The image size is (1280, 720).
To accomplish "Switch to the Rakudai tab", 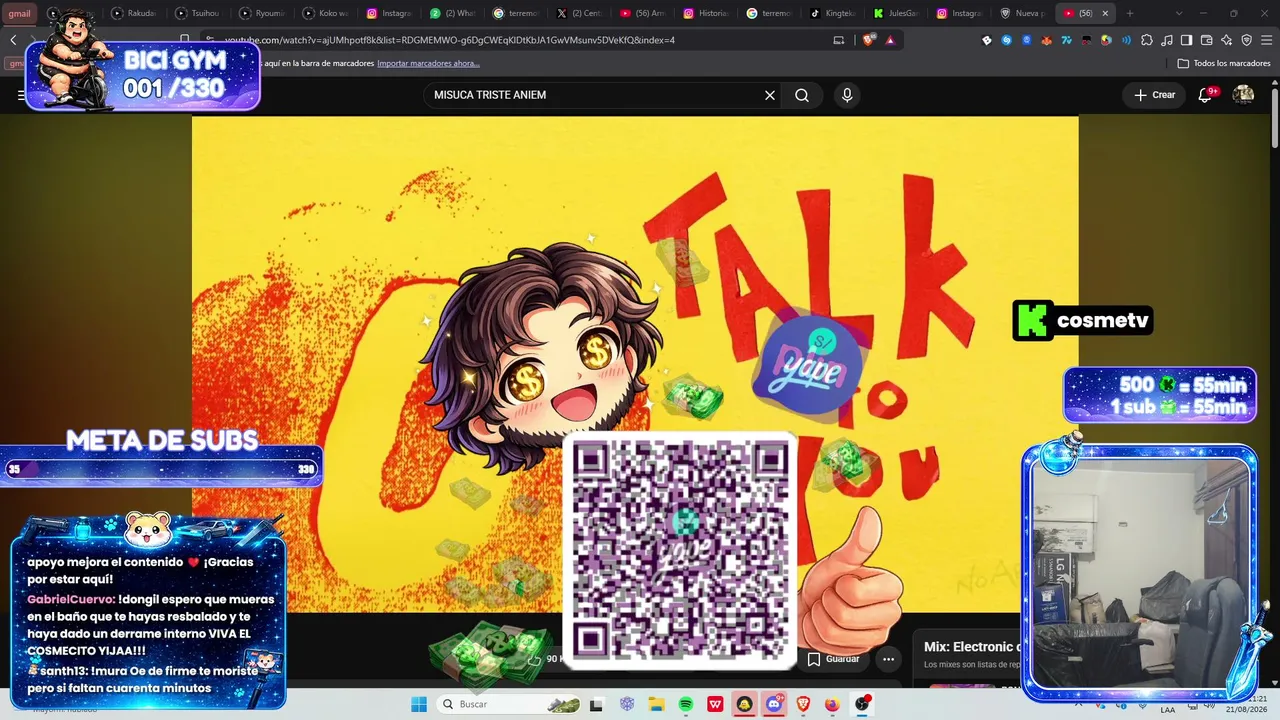I will point(135,14).
